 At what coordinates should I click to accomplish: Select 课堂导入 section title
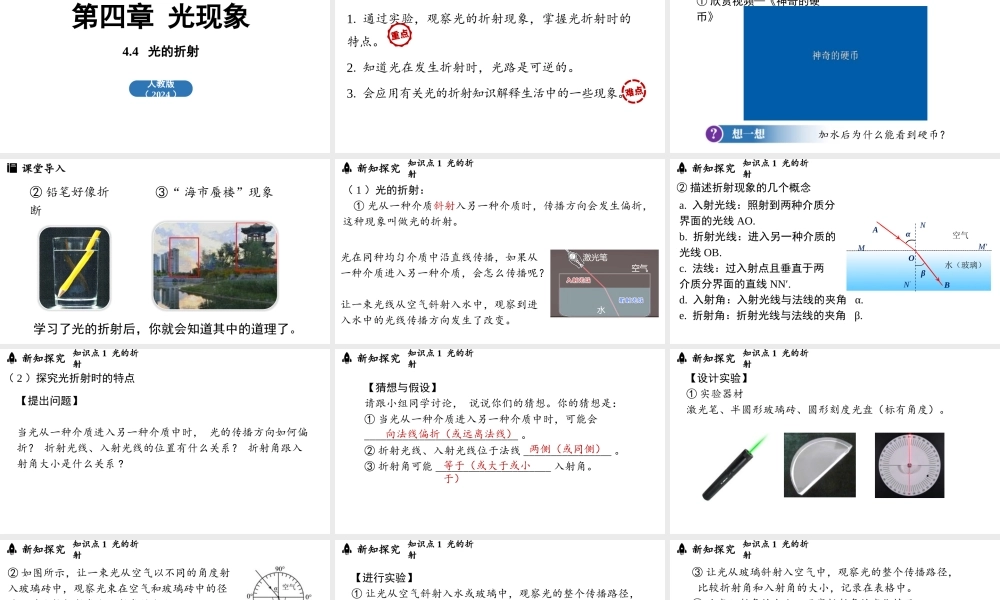pos(44,168)
